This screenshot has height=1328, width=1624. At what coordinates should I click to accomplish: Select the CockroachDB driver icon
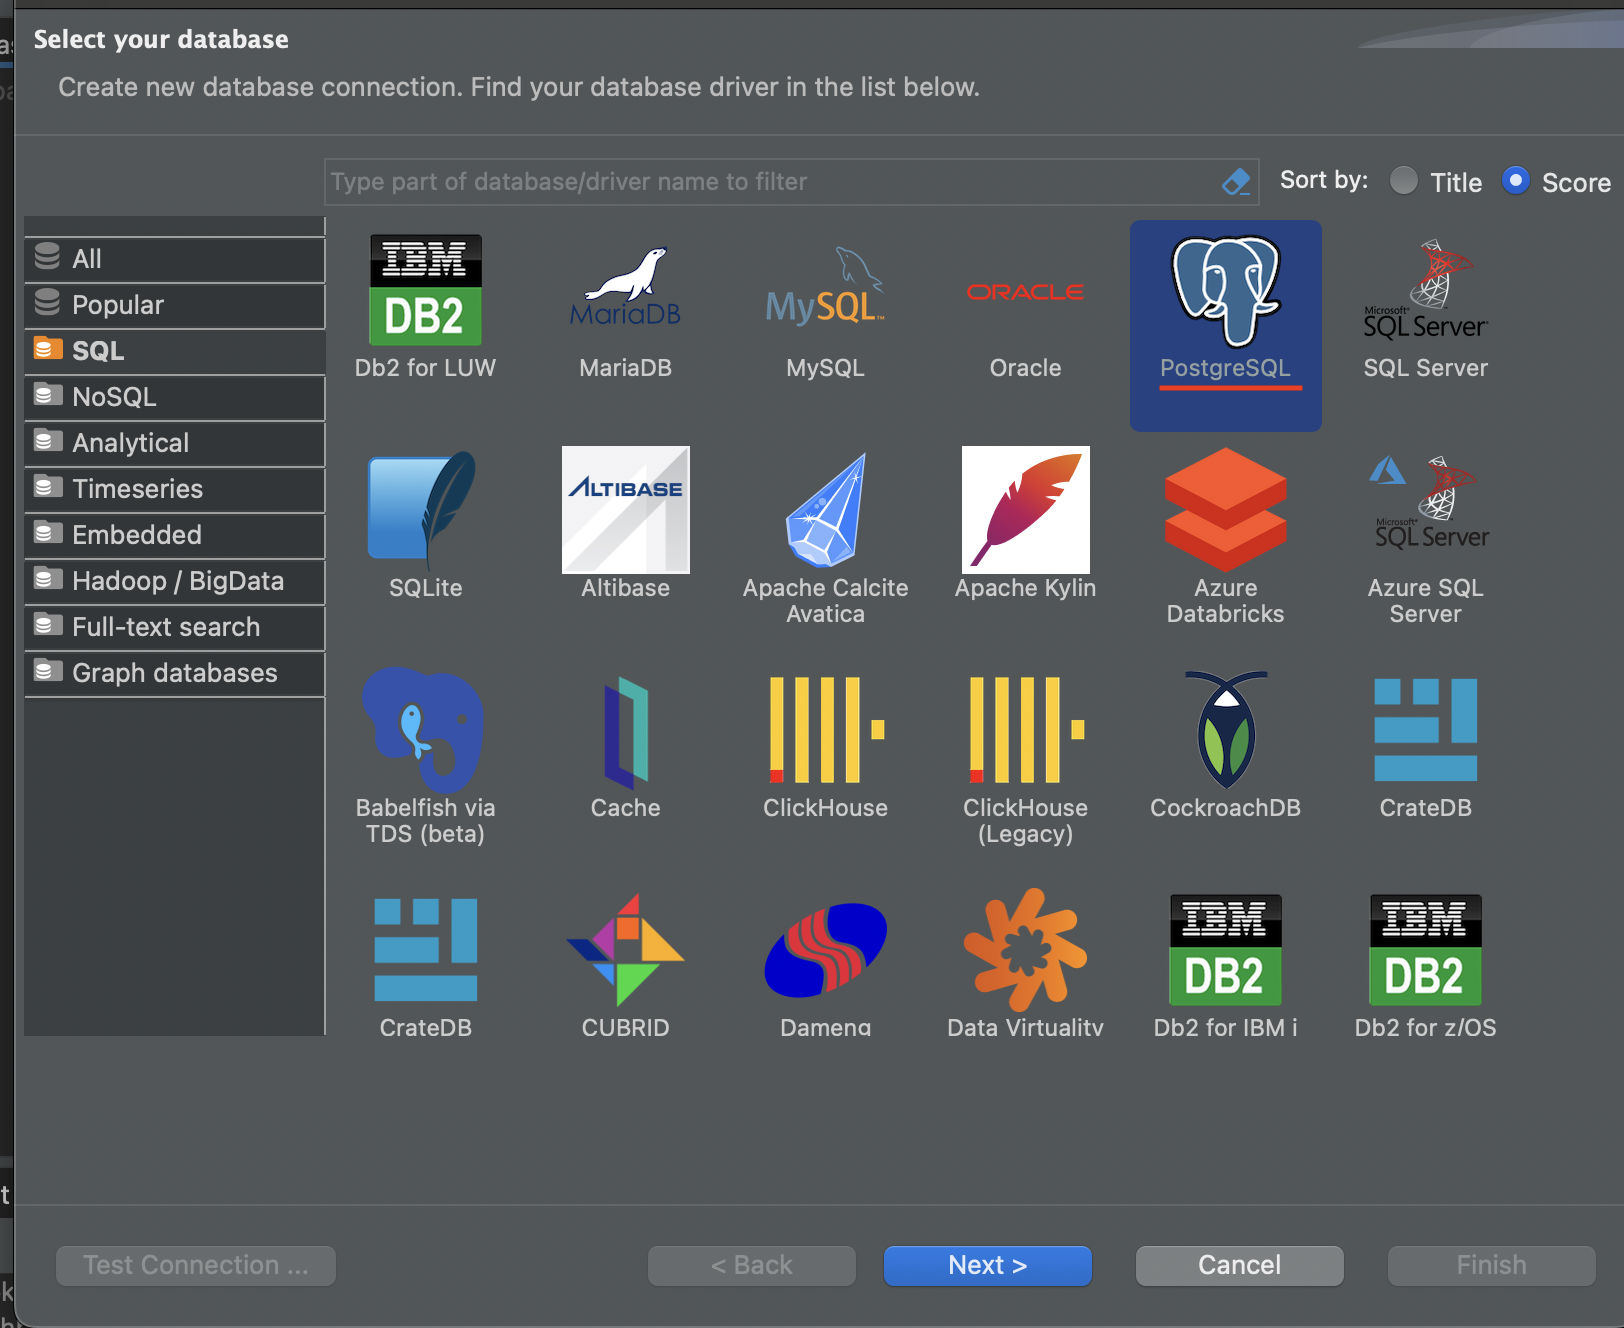[1225, 740]
